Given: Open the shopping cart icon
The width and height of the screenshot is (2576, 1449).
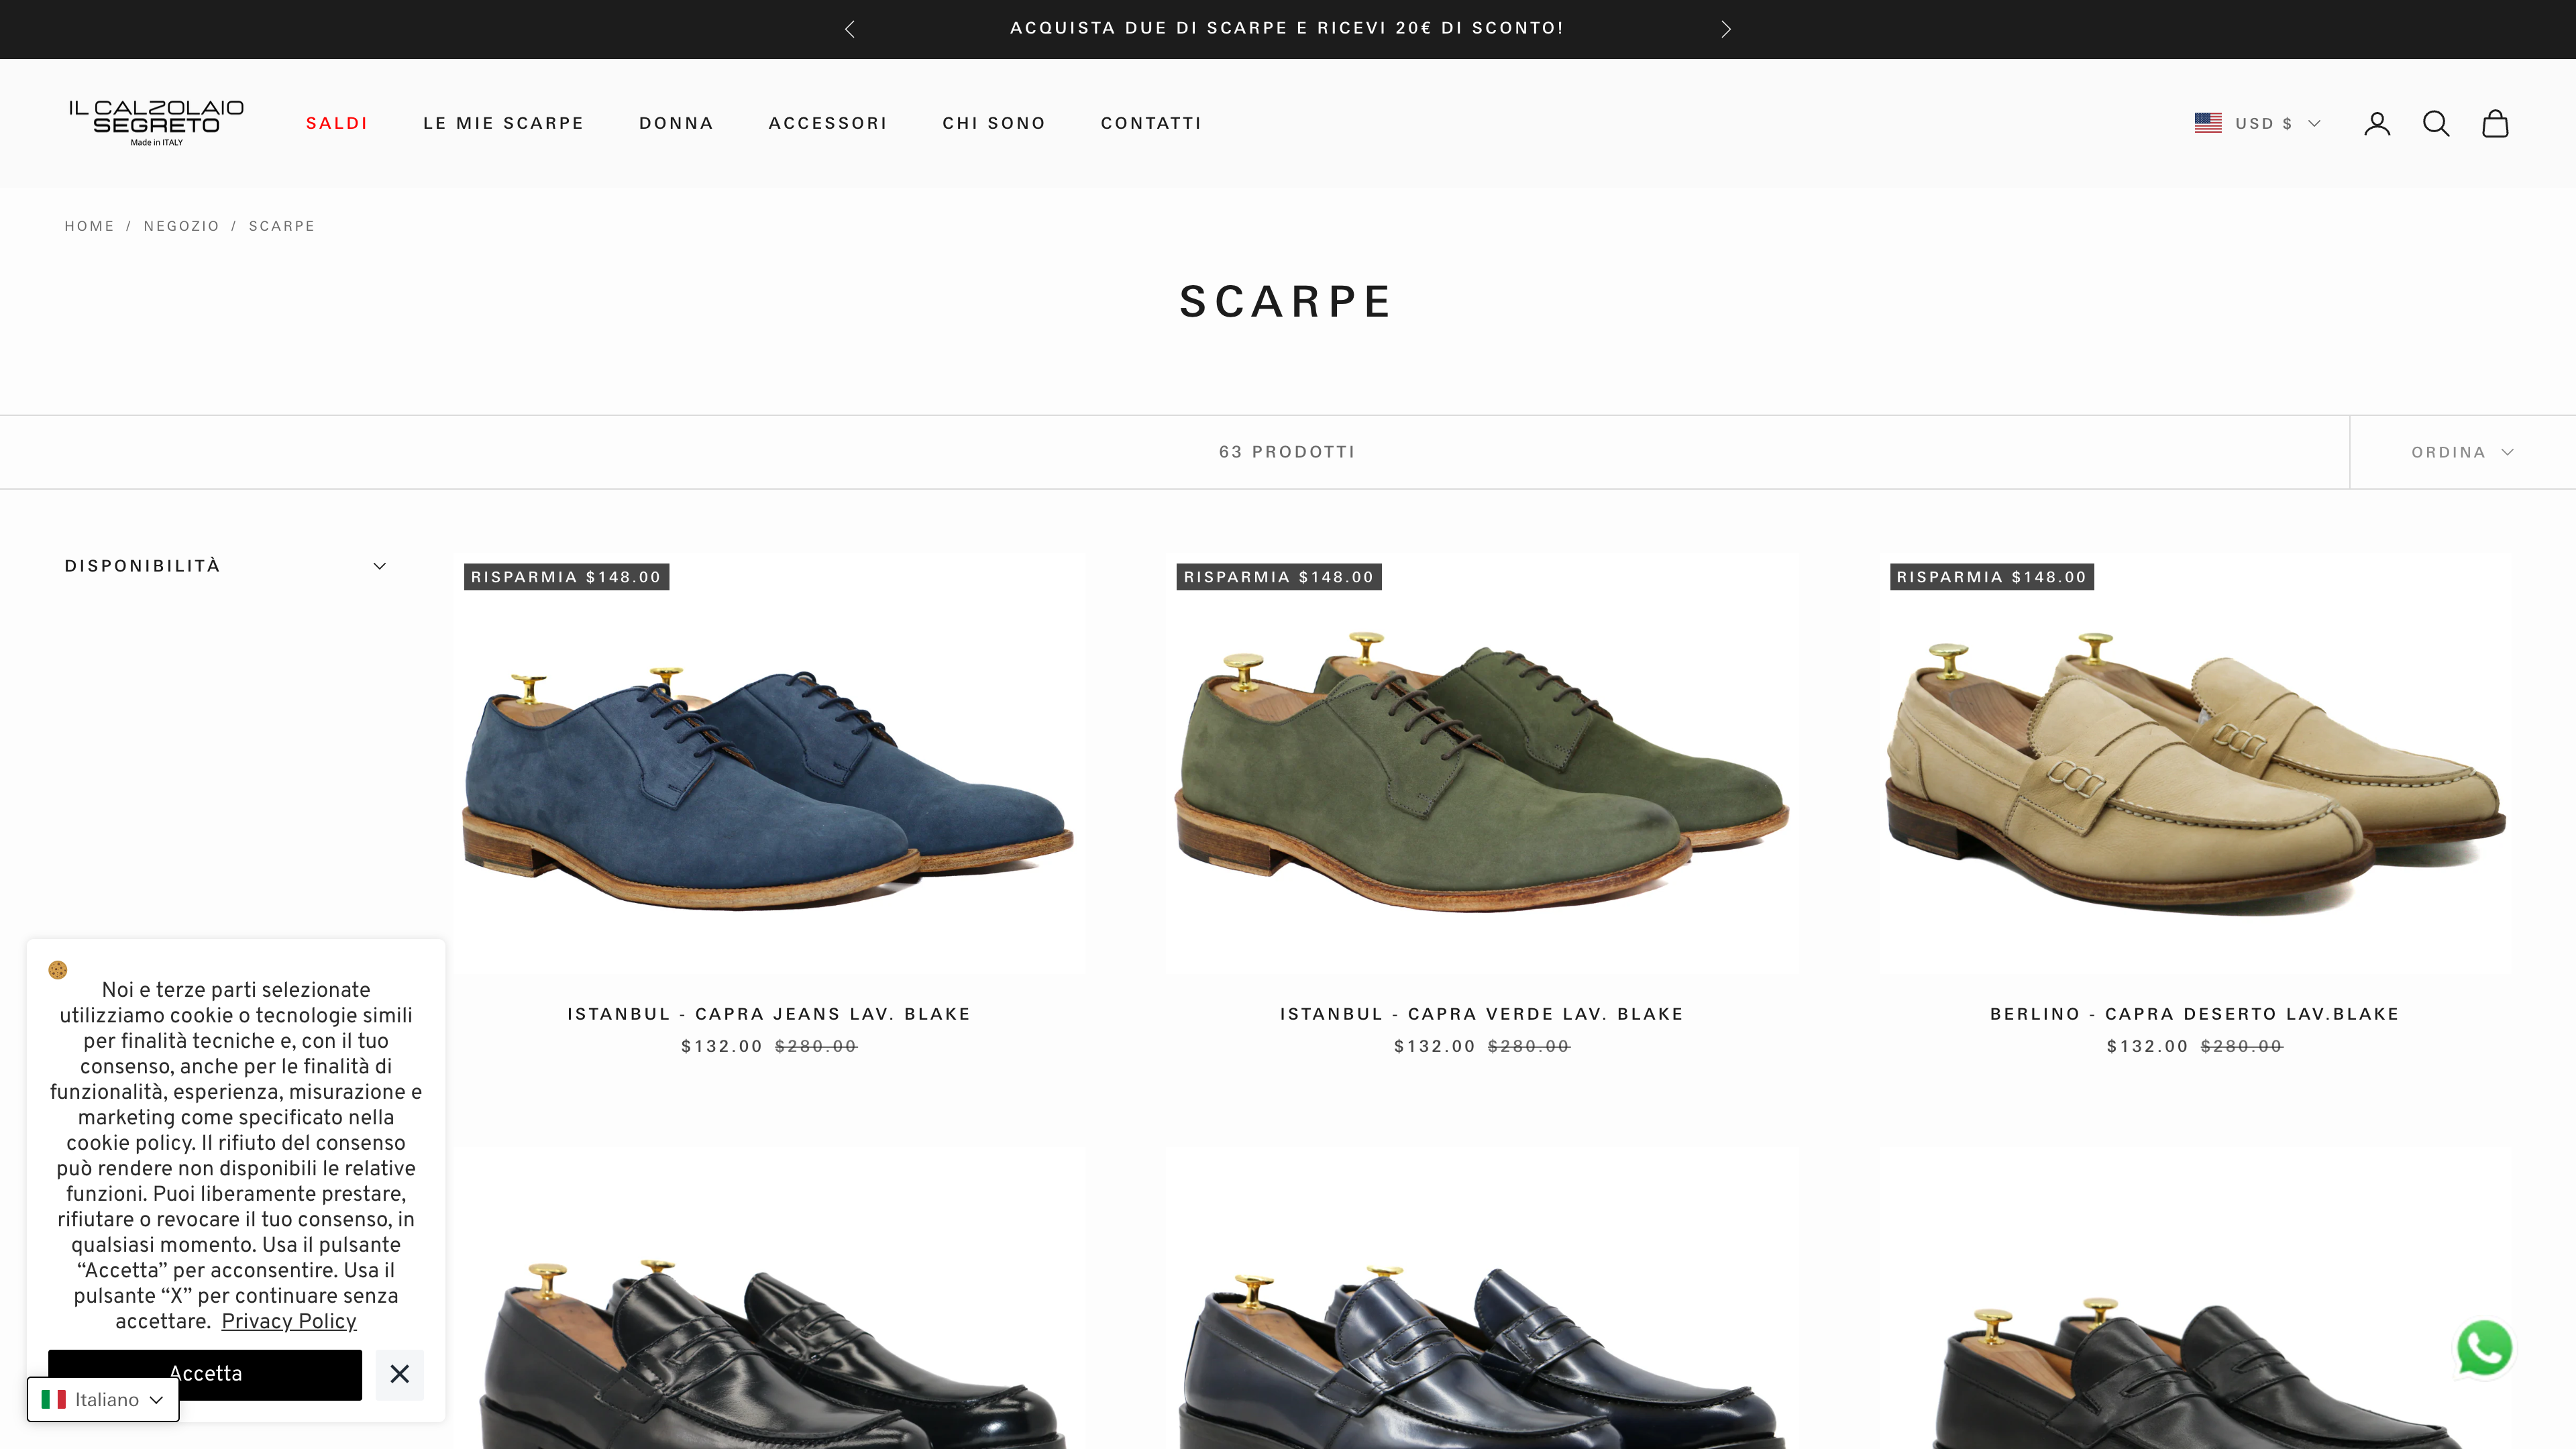Looking at the screenshot, I should (2496, 123).
